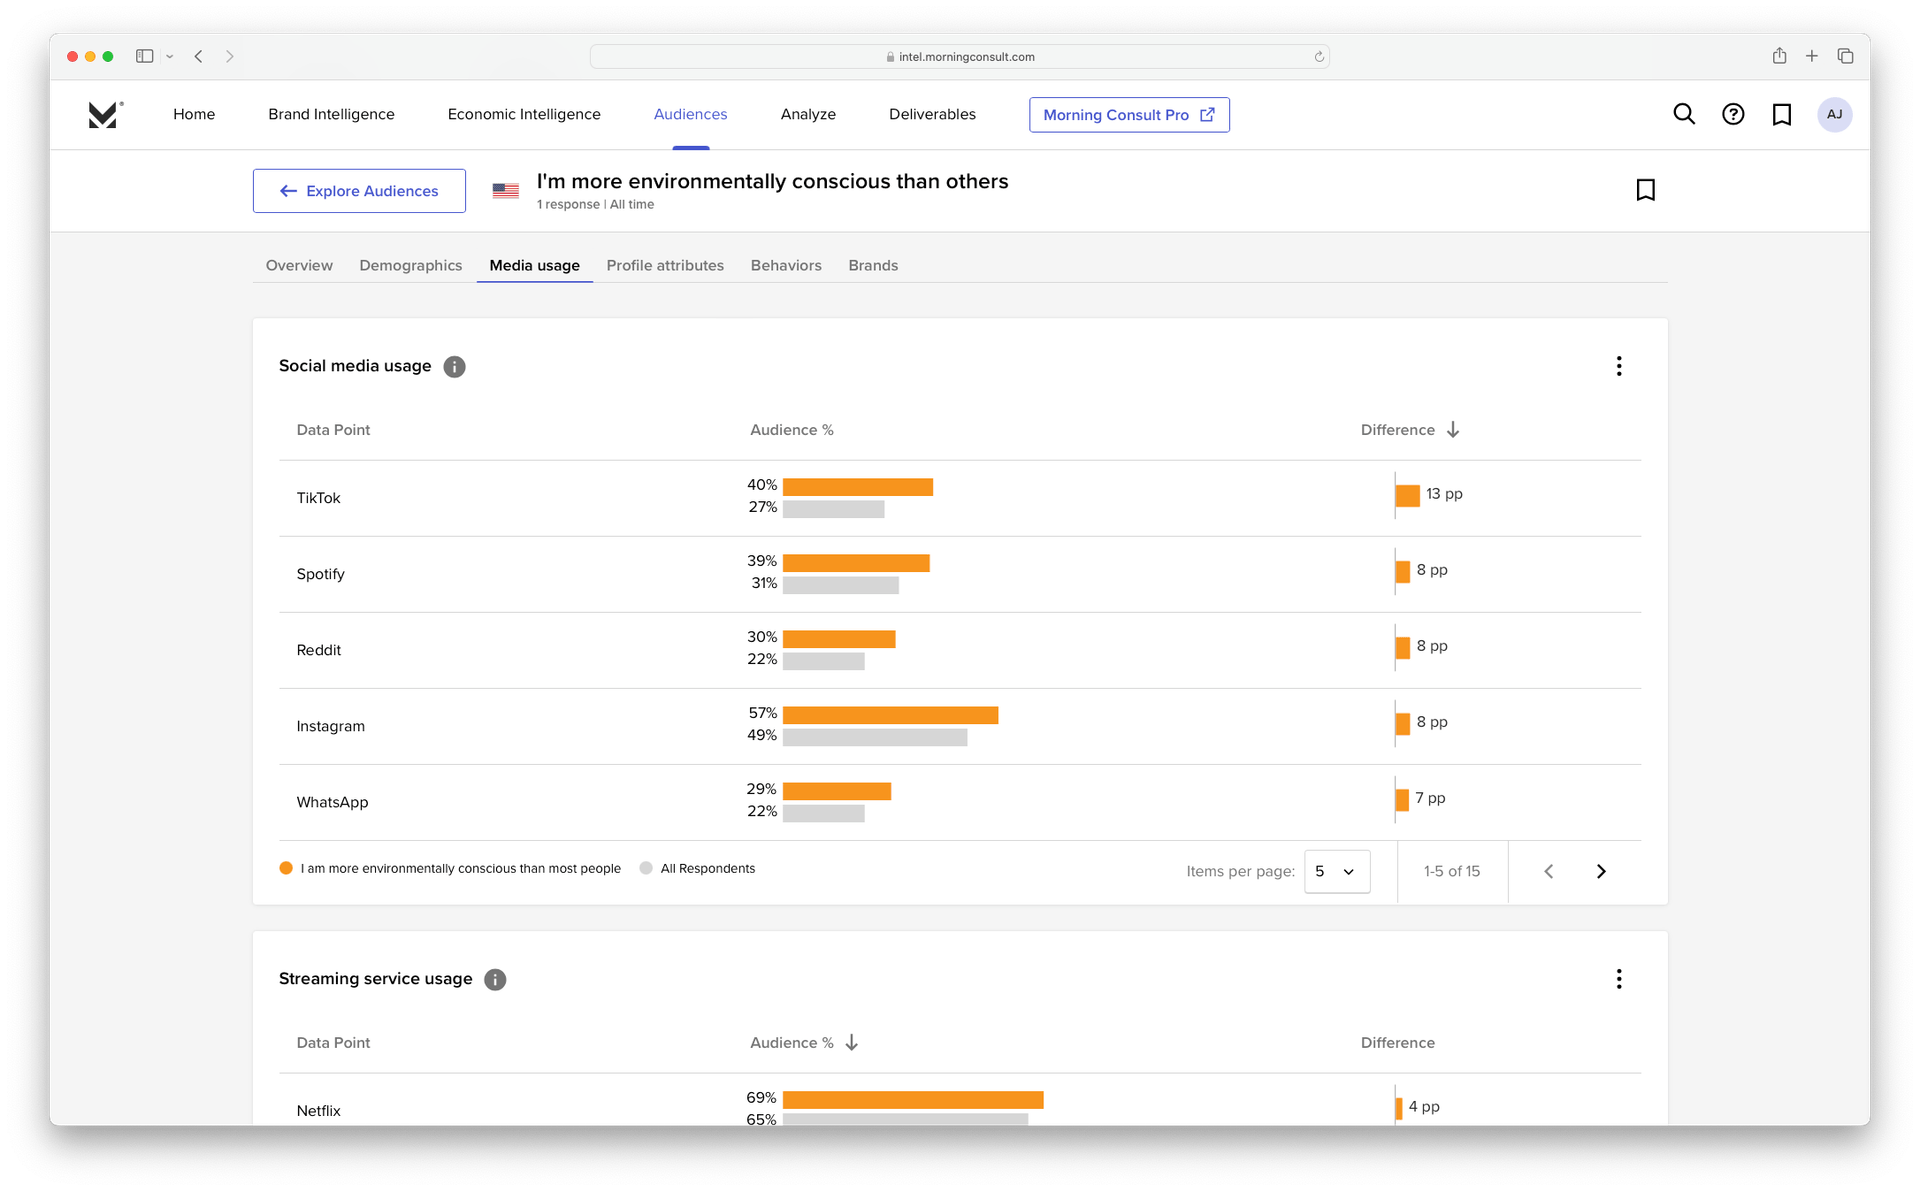Screen dimensions: 1920x1191
Task: Click the Netflix row label
Action: pyautogui.click(x=318, y=1110)
